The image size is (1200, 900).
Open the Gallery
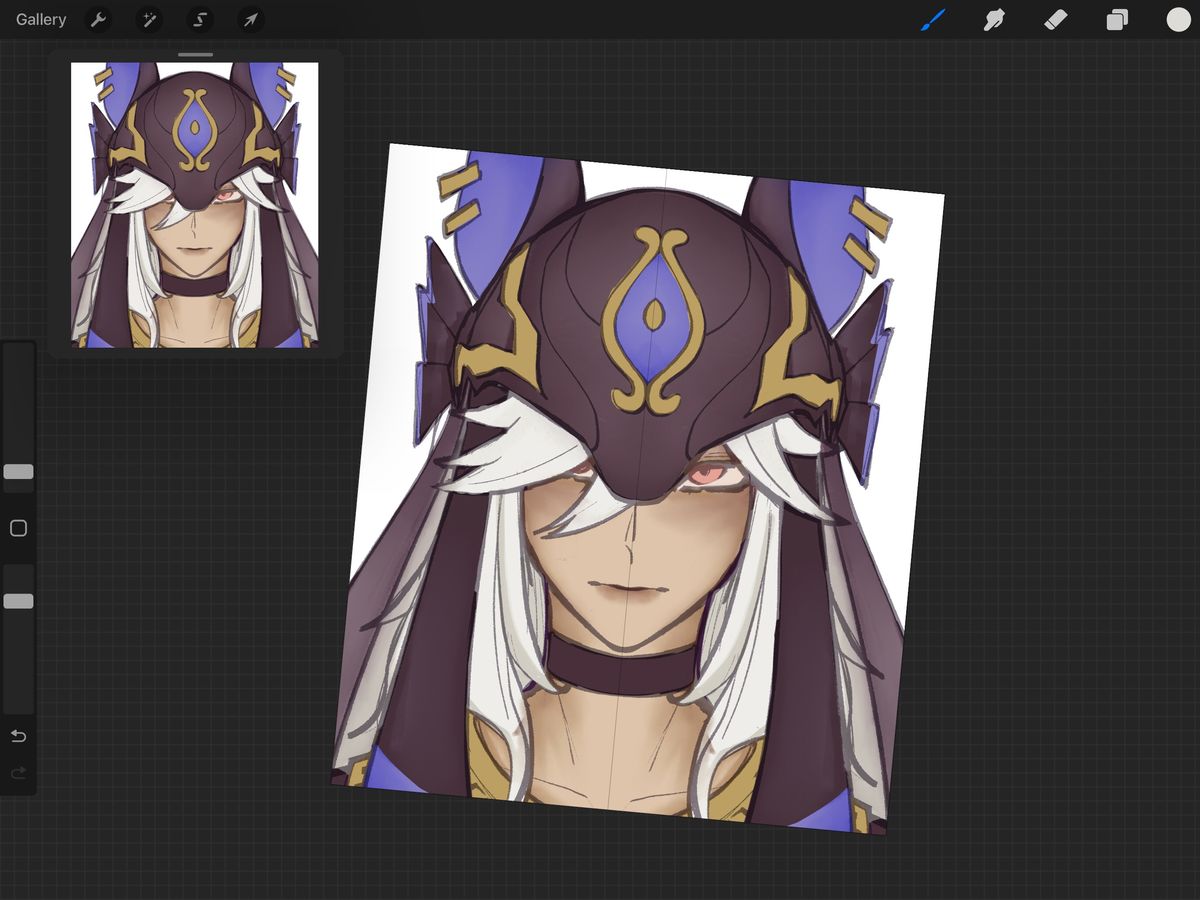41,20
